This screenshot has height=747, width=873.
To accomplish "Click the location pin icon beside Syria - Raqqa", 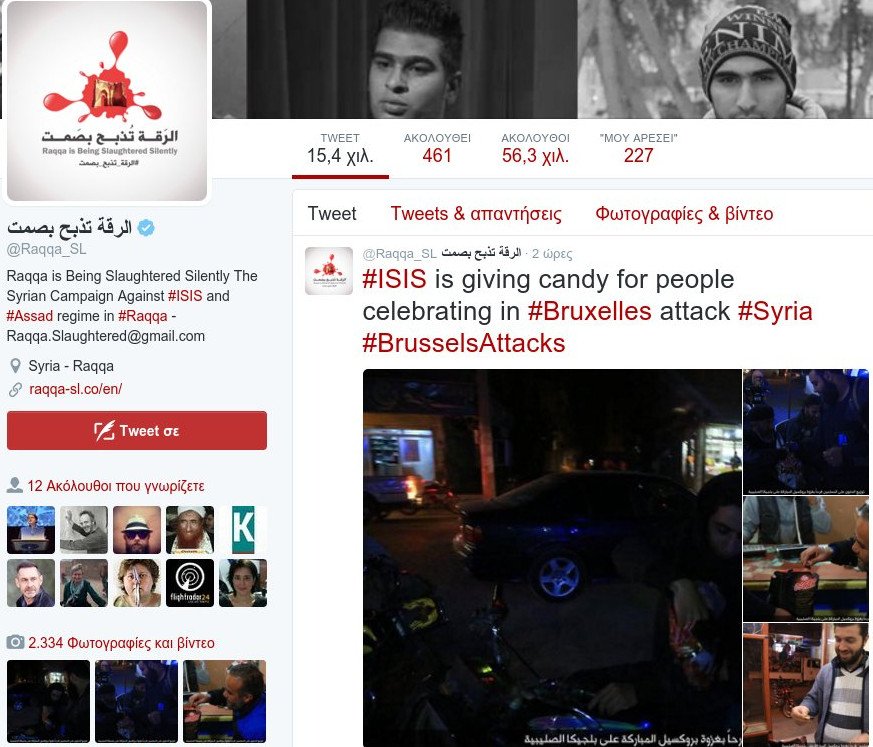I will [16, 366].
